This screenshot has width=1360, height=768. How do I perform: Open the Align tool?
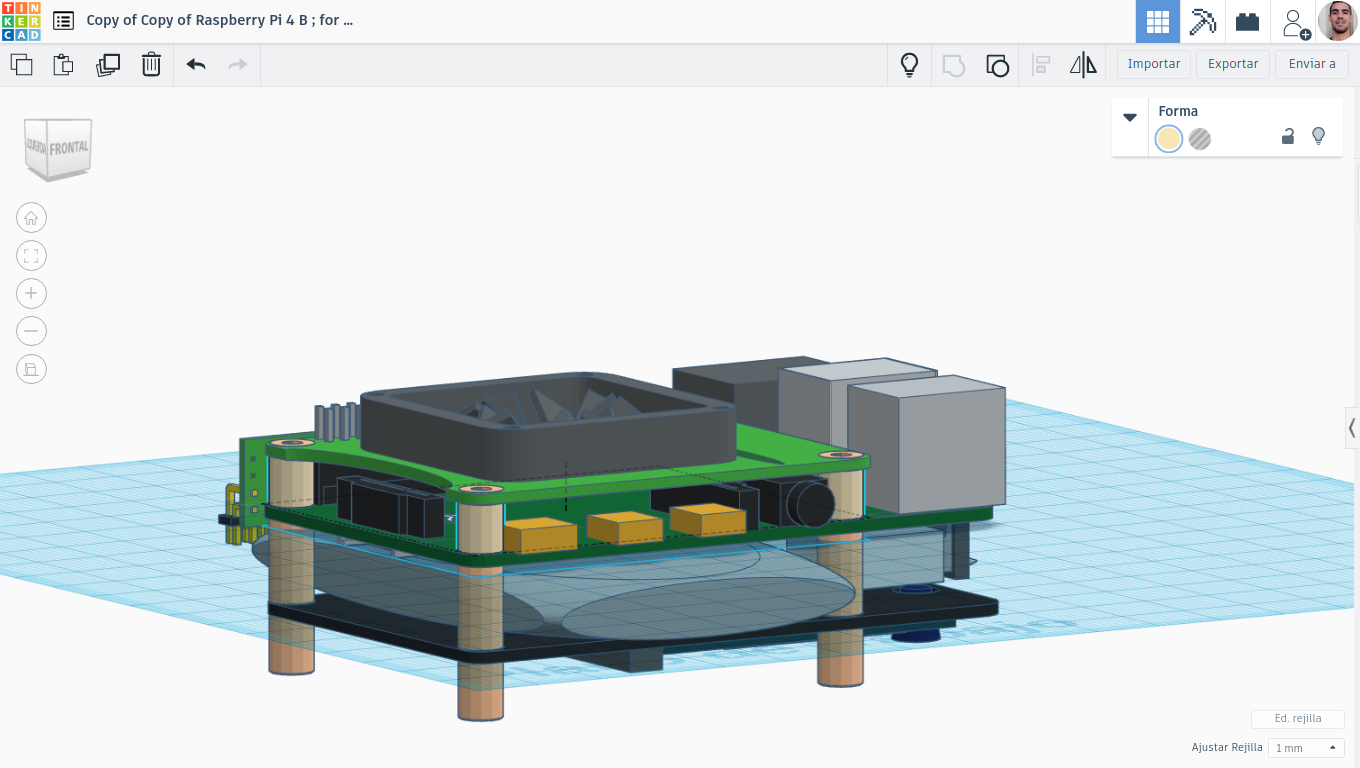click(x=1041, y=66)
